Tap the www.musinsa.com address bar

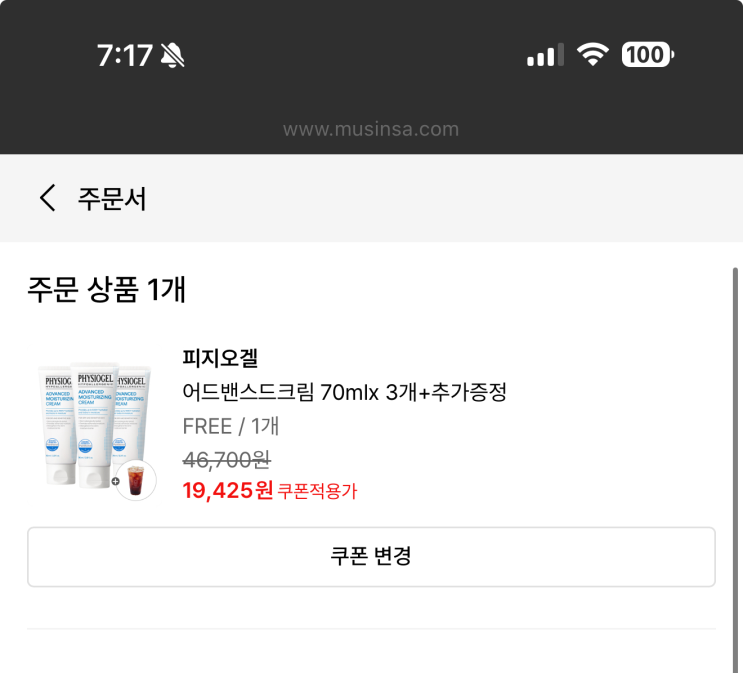pyautogui.click(x=371, y=129)
